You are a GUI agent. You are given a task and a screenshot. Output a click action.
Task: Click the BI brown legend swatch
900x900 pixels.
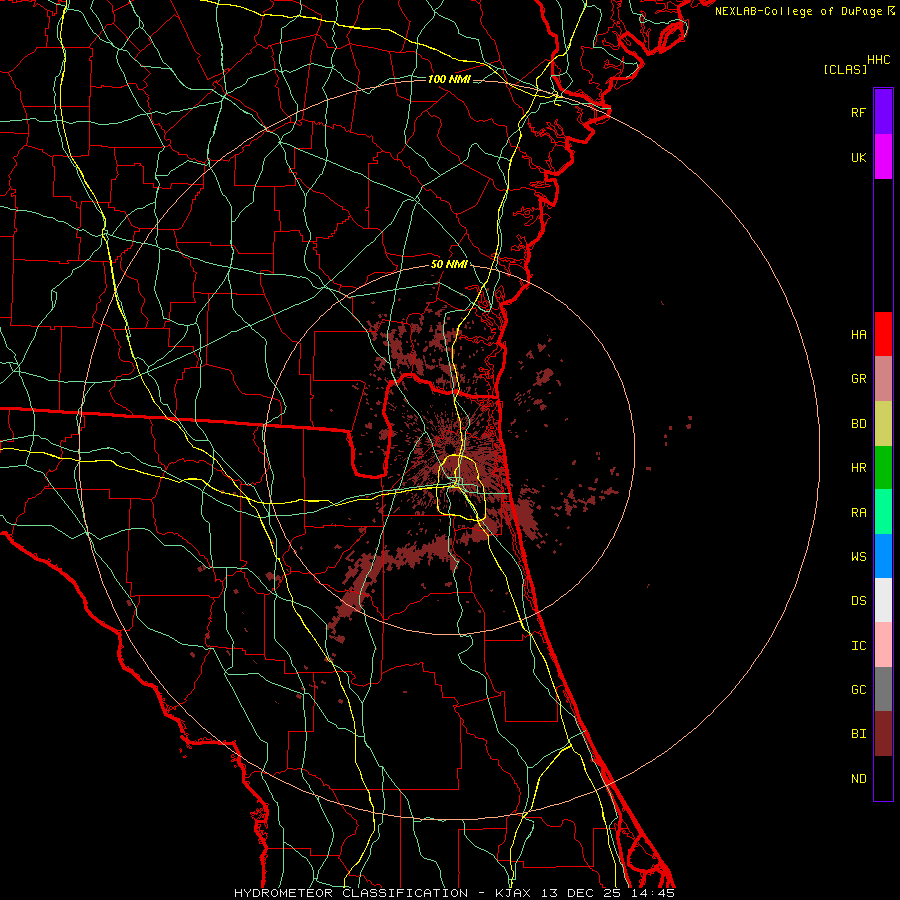883,734
